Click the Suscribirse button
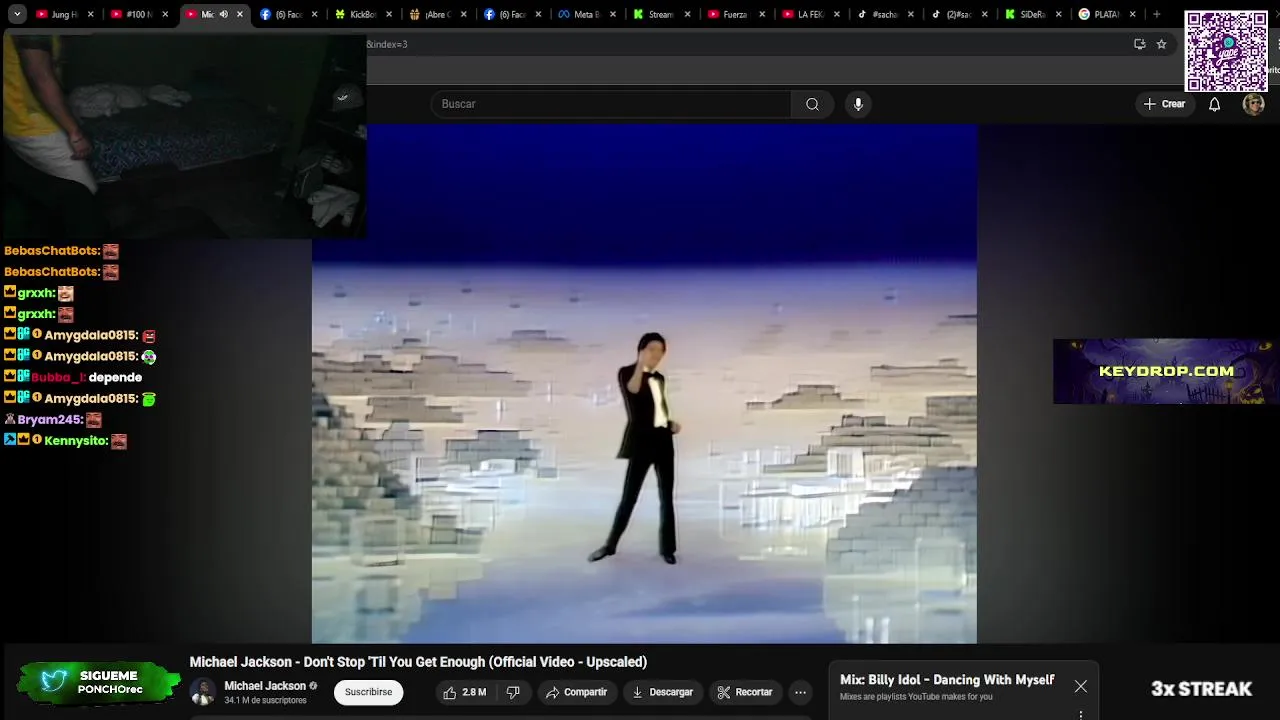The image size is (1280, 720). [368, 692]
